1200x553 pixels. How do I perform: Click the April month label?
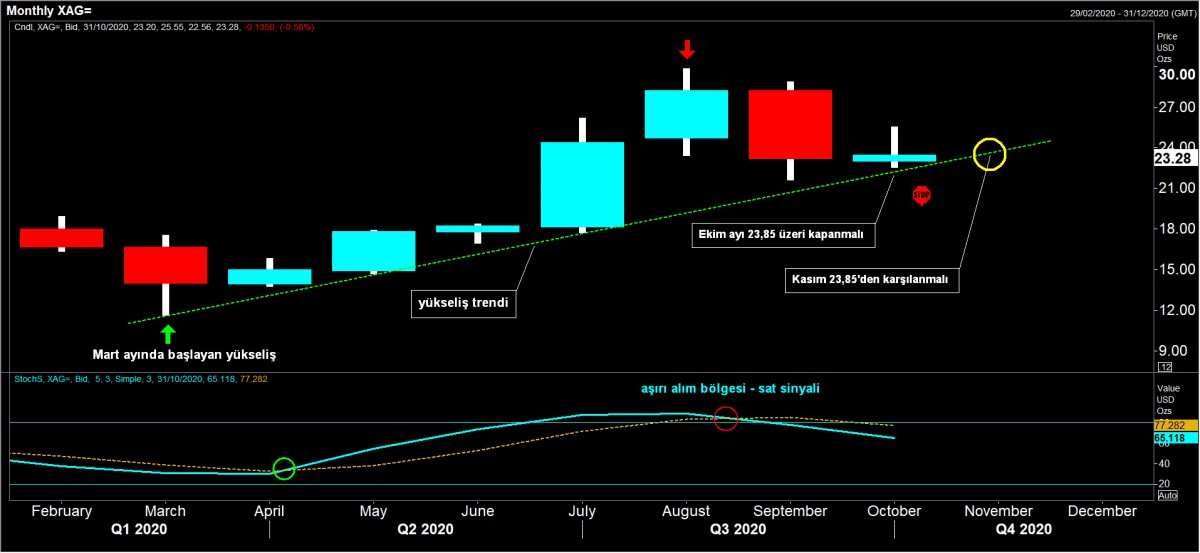click(269, 511)
